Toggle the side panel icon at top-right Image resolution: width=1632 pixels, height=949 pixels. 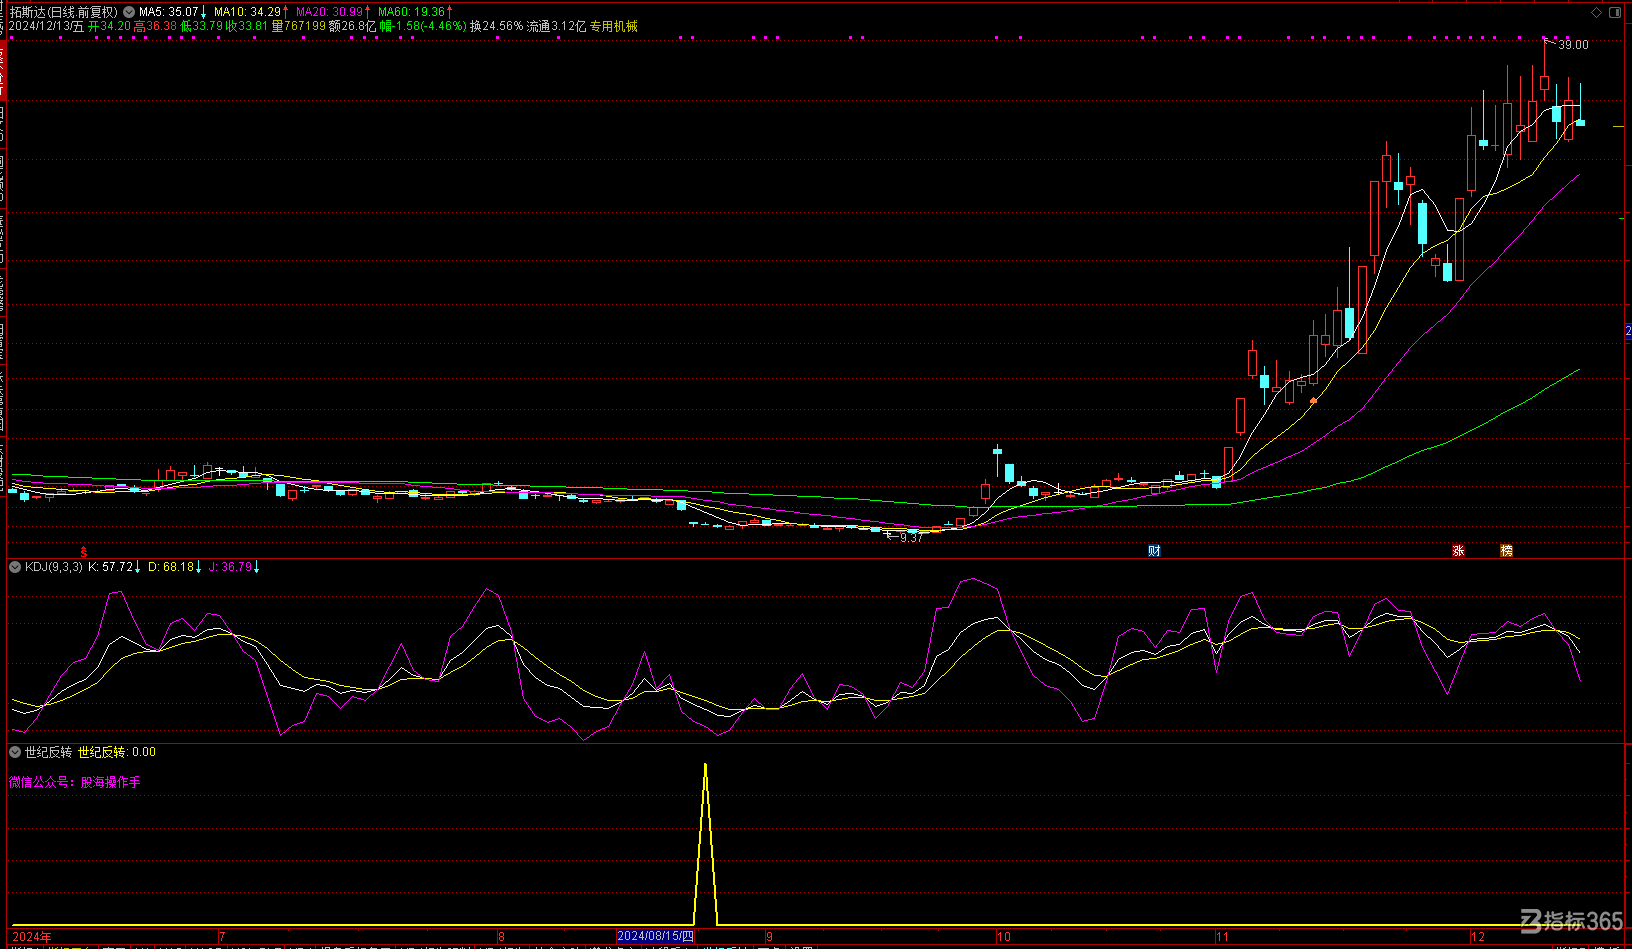(1614, 12)
